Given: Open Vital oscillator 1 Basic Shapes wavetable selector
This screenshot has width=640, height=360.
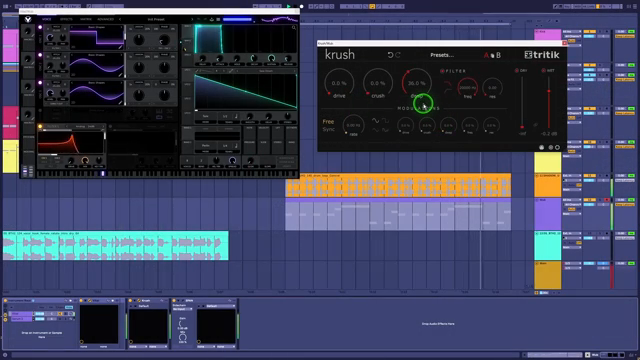Looking at the screenshot, I should click(97, 27).
